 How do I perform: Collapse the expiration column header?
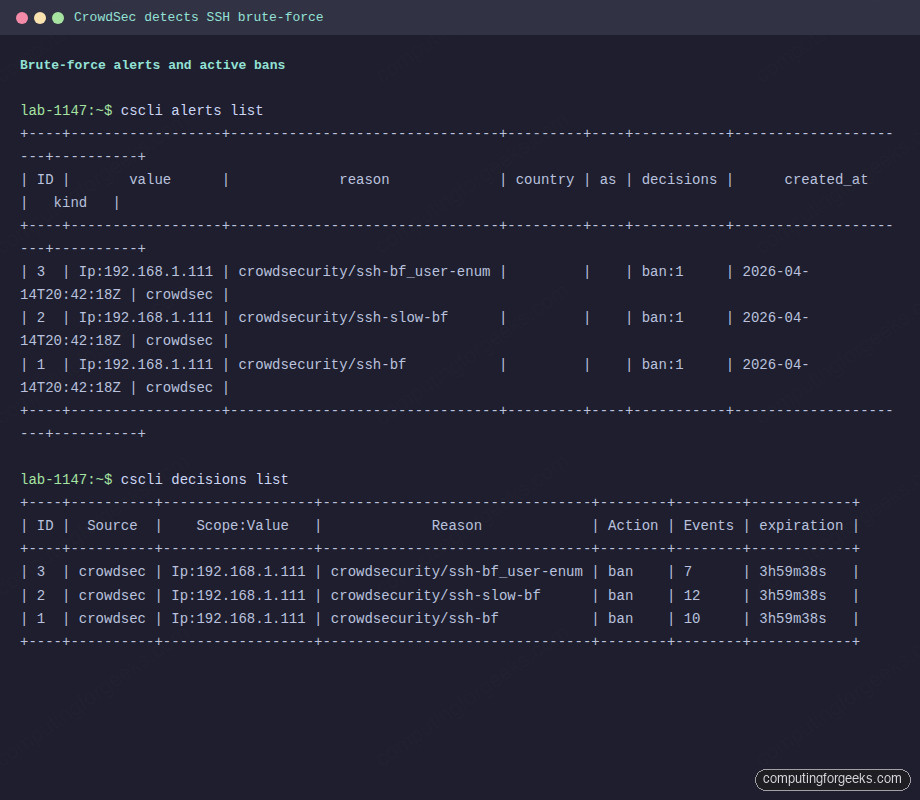801,524
